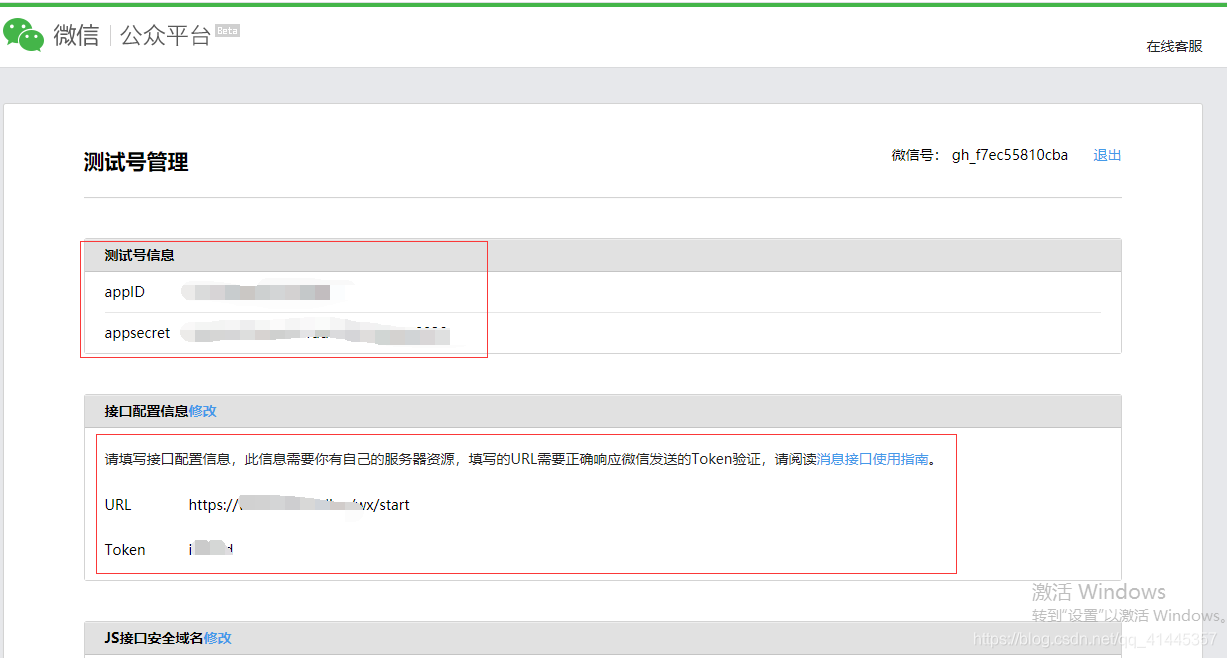Click the 请填写接口配置信息 instruction sentence
The image size is (1227, 658).
521,460
